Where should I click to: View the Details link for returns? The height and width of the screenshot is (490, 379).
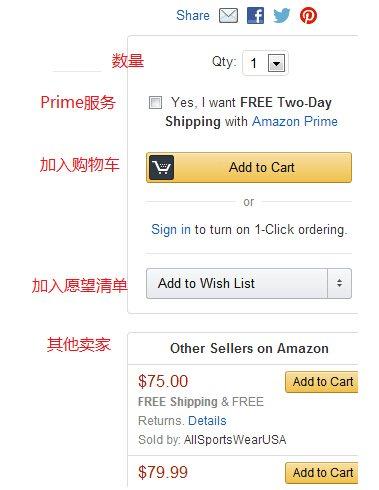point(207,421)
